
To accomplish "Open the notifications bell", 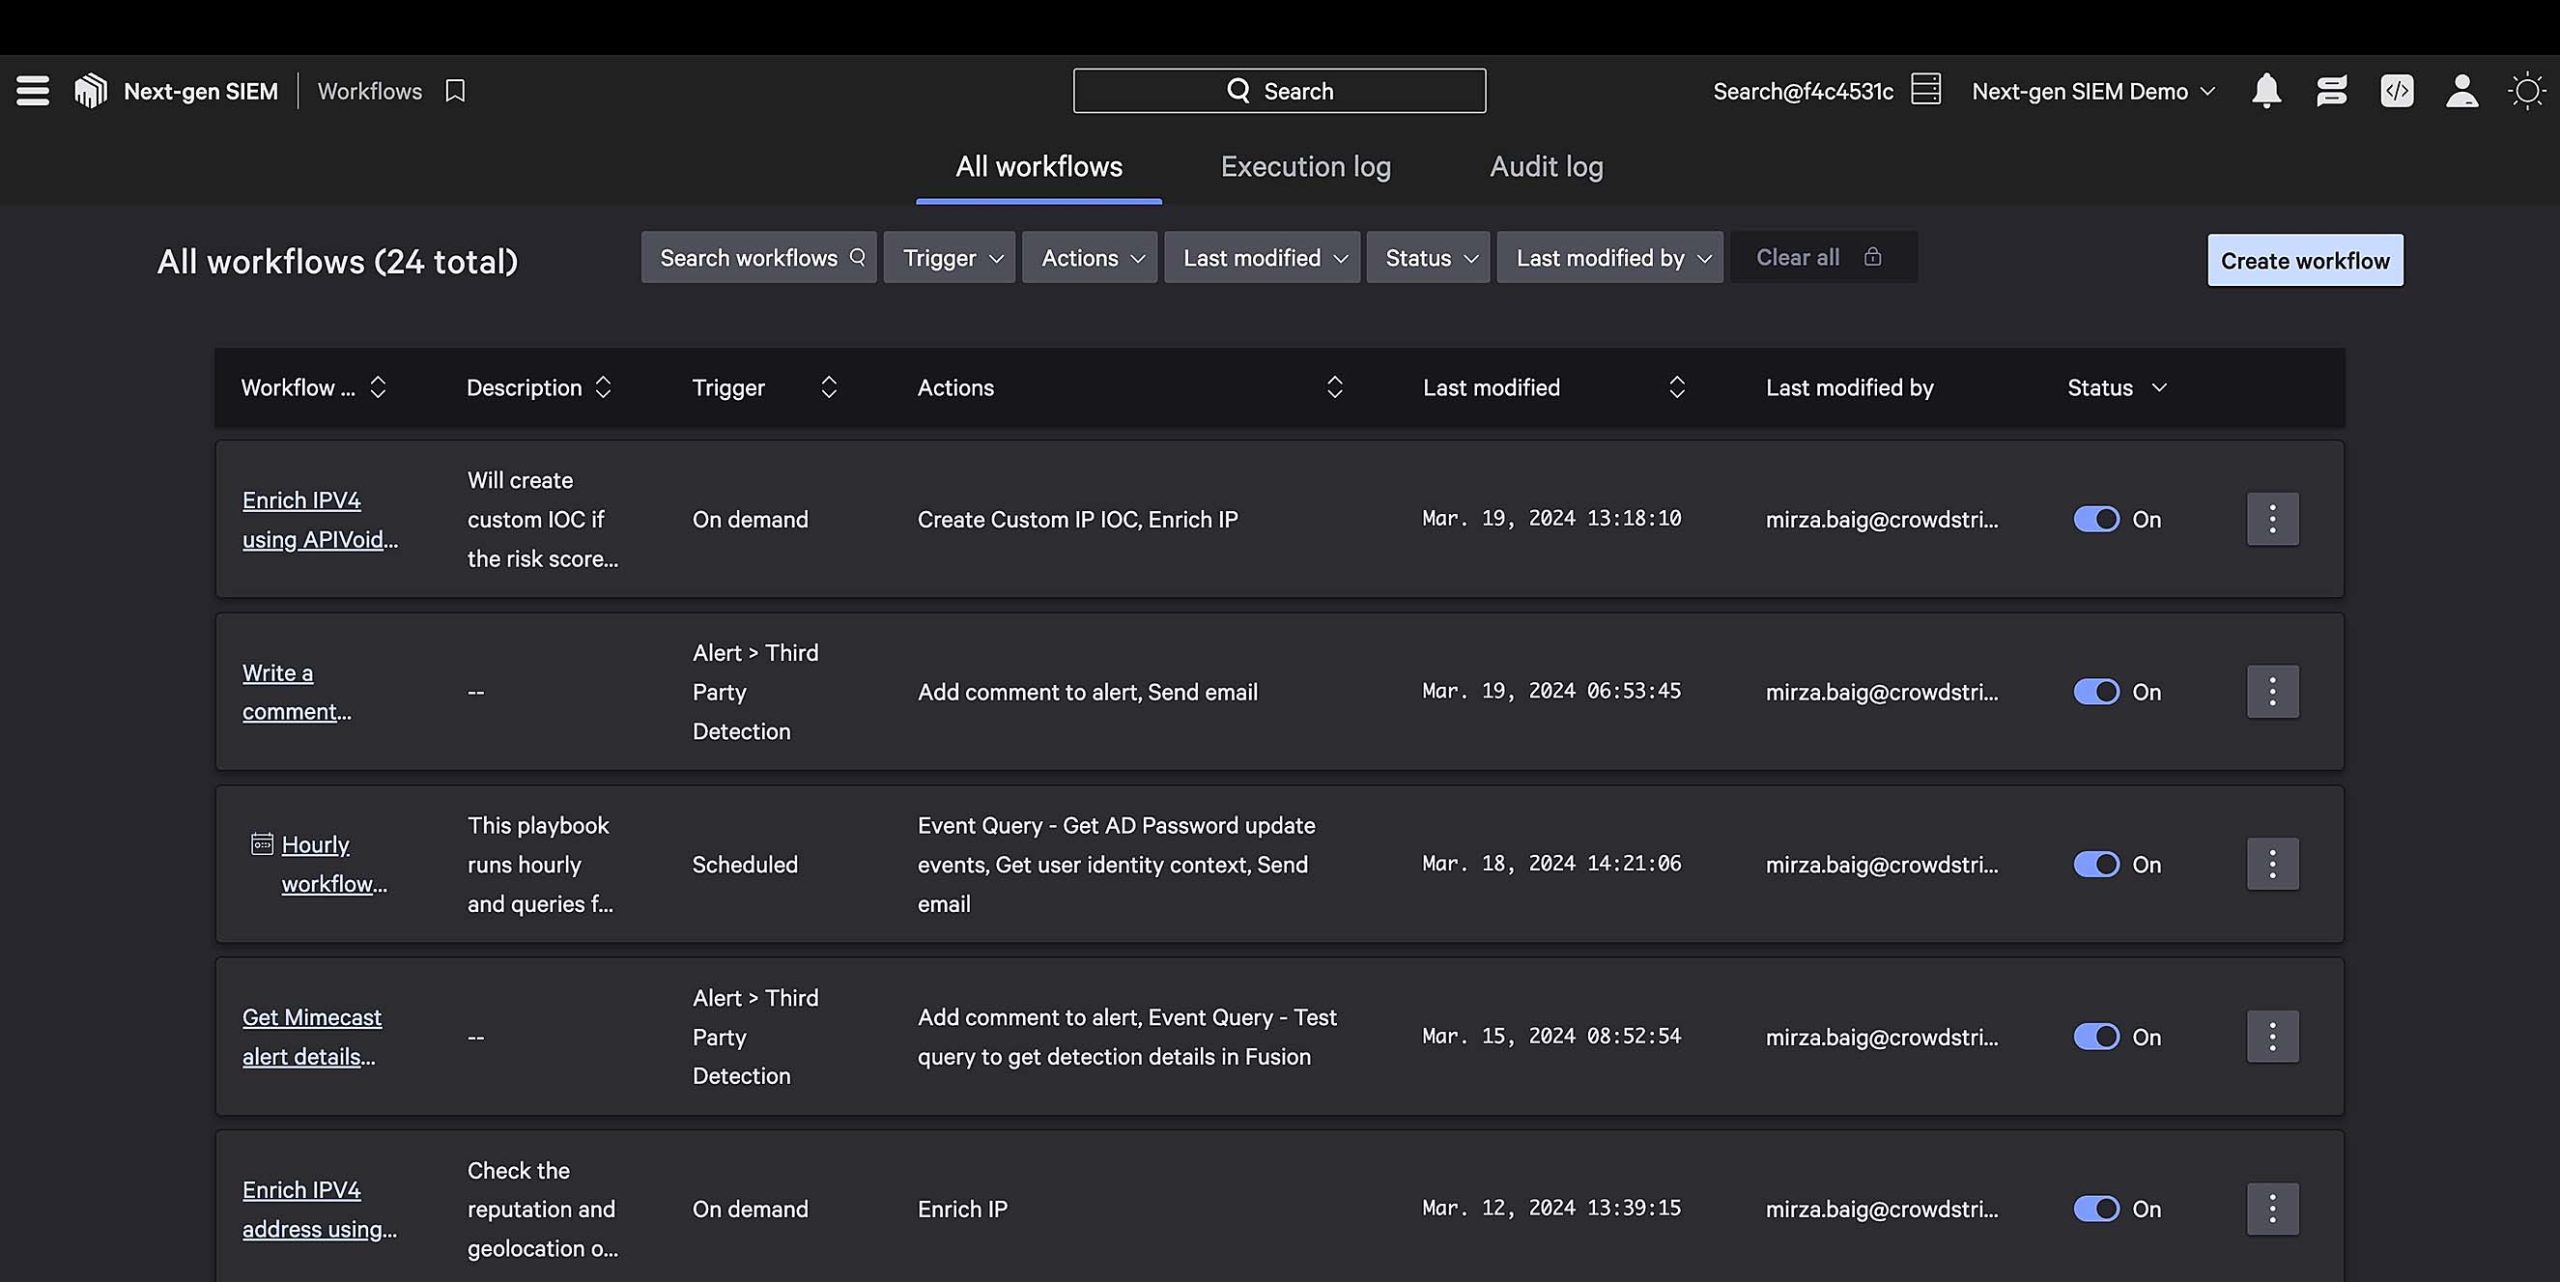I will coord(2266,91).
